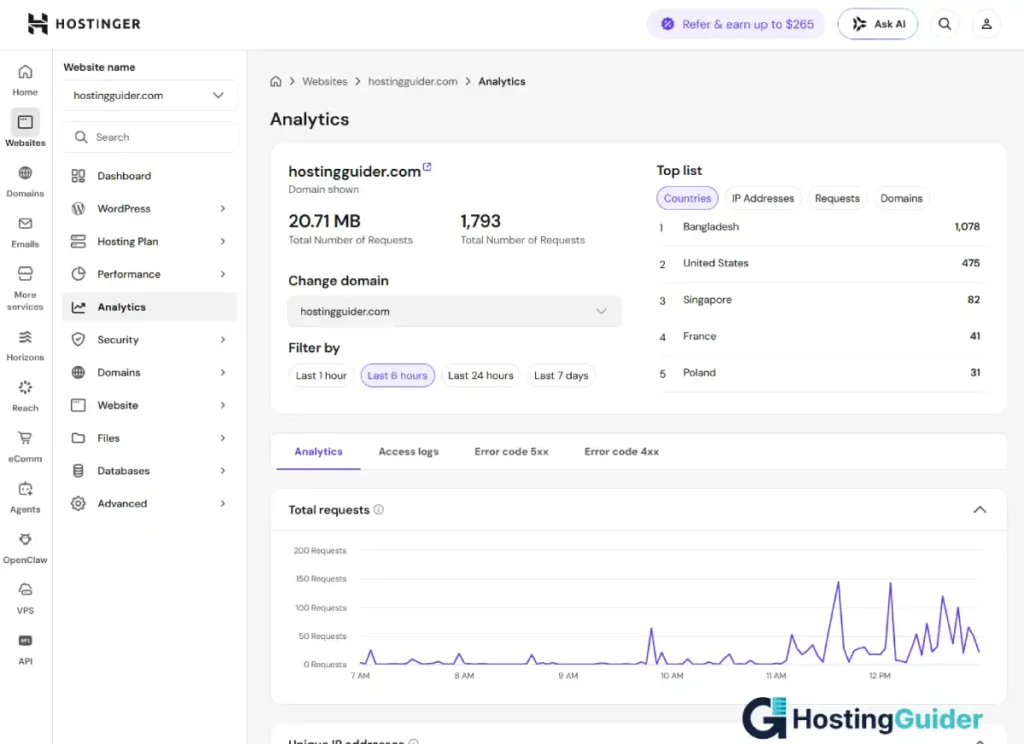Open the Agents icon
Viewport: 1024px width, 744px height.
tap(25, 489)
